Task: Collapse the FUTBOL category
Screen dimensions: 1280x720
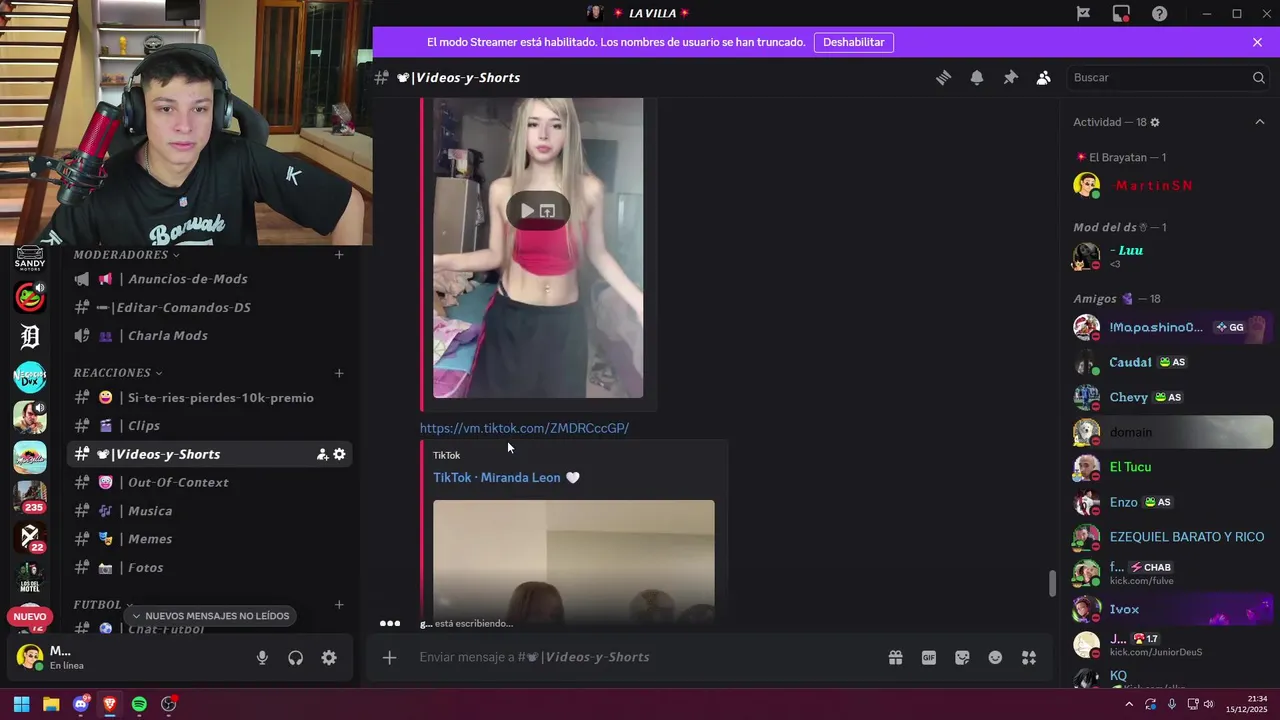Action: tap(103, 605)
